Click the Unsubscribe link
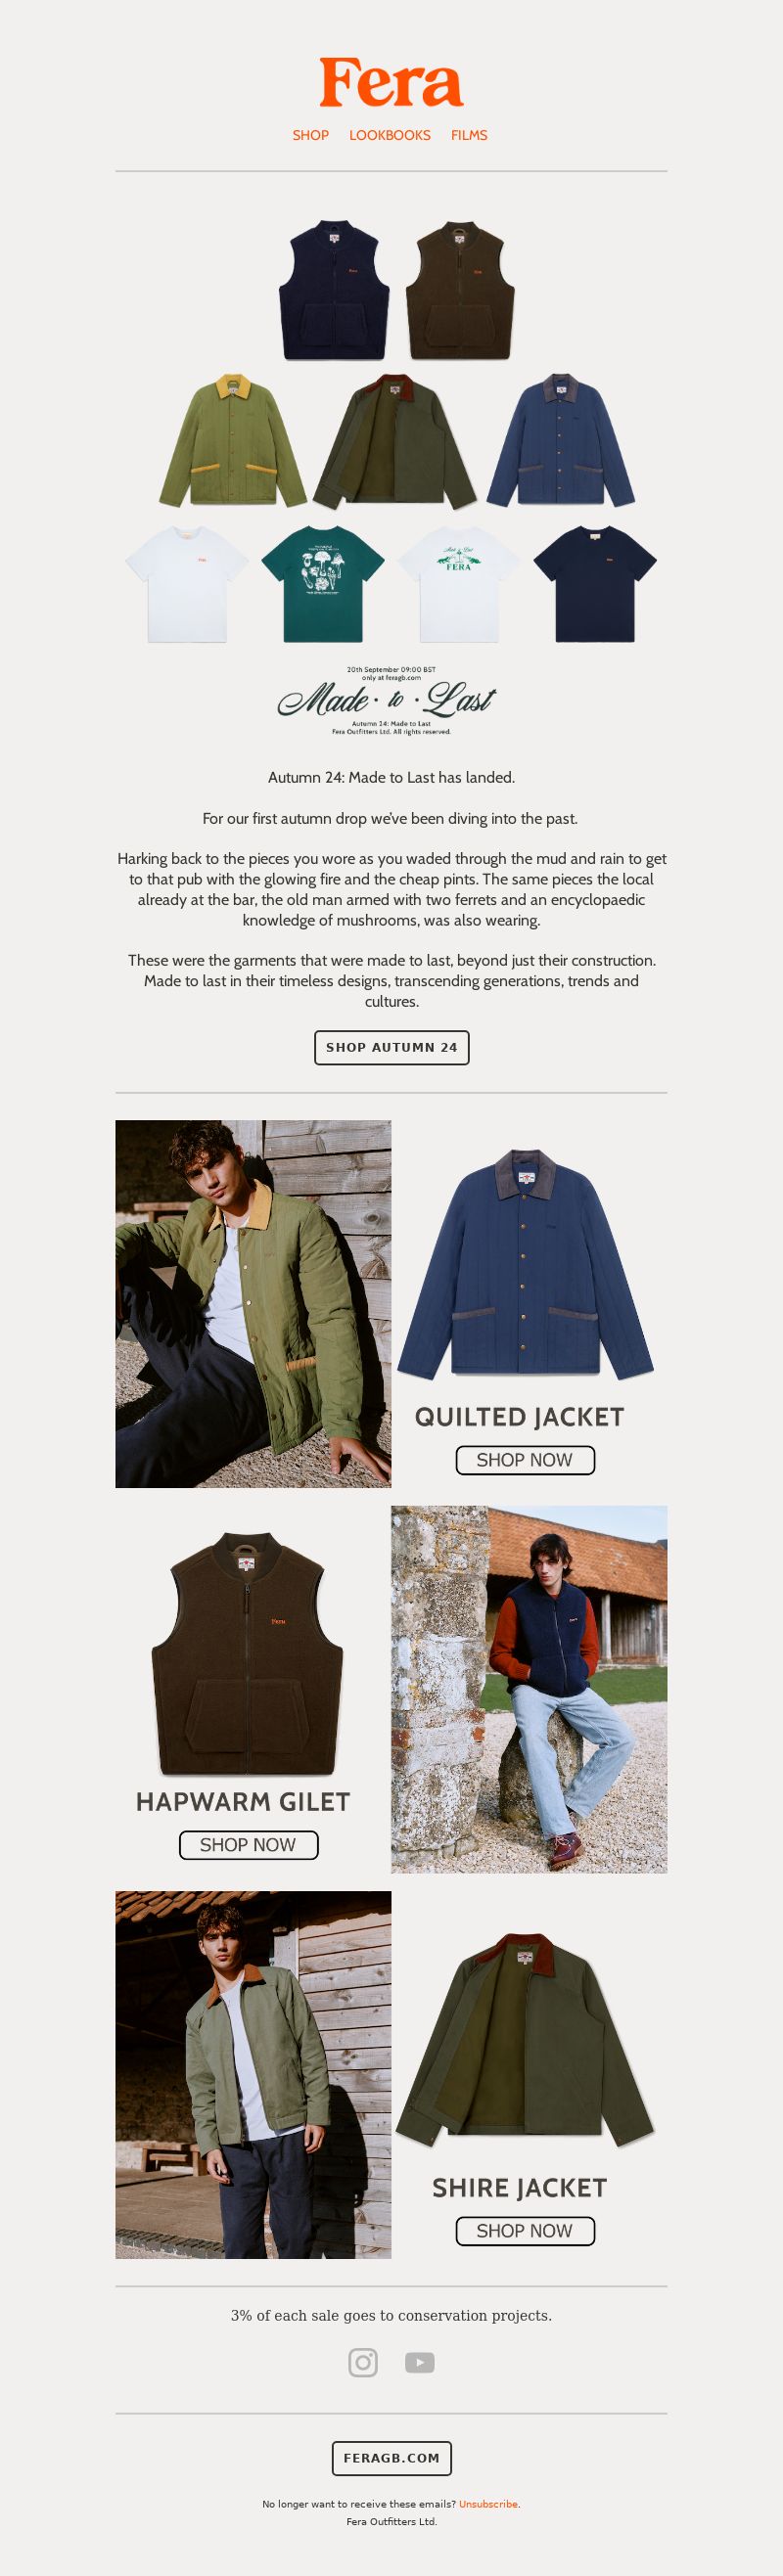The width and height of the screenshot is (783, 2576). [x=488, y=2504]
